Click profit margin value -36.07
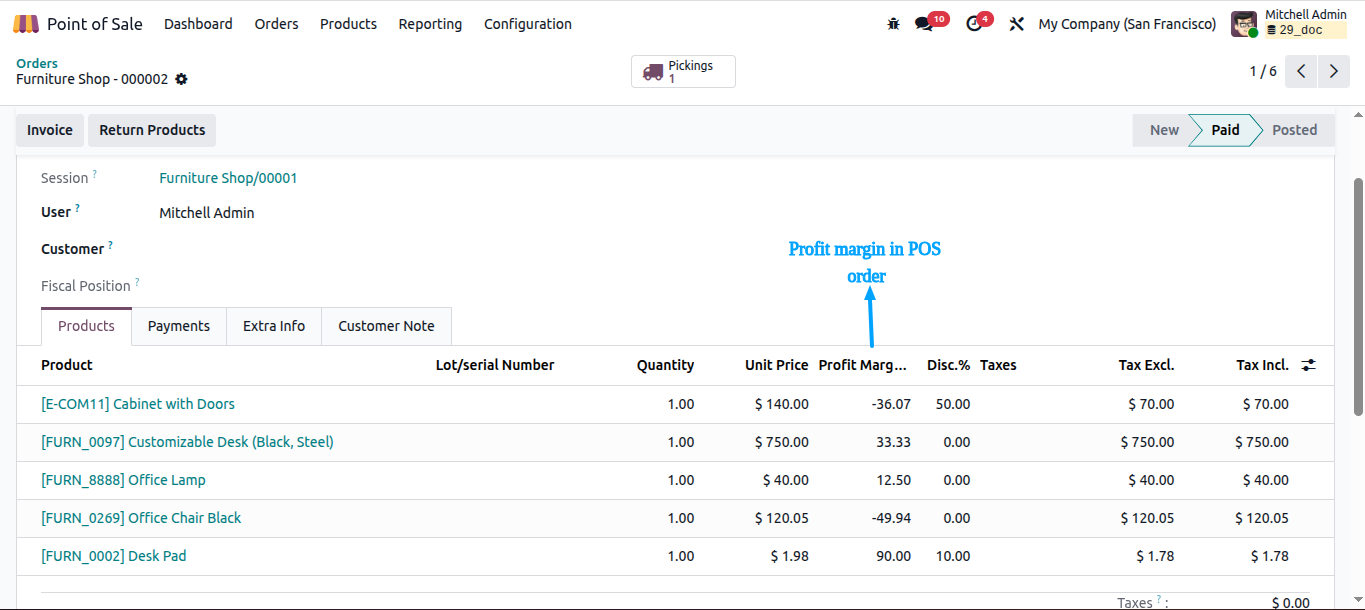The height and width of the screenshot is (610, 1365). (890, 404)
